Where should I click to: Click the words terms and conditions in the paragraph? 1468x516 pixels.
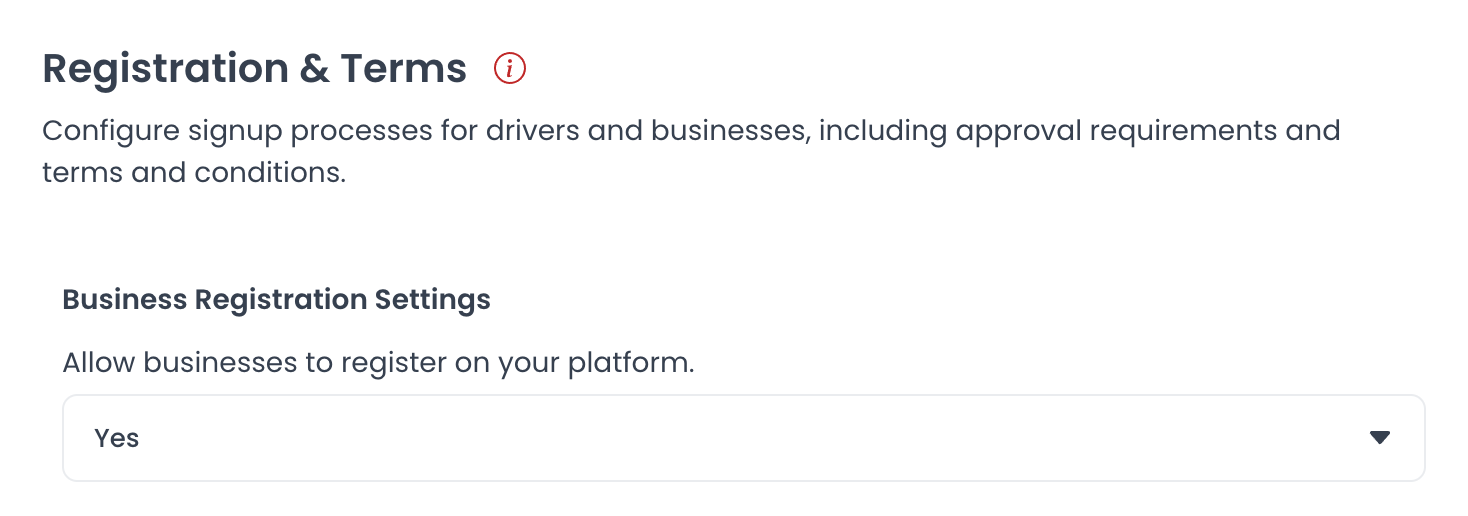(x=194, y=173)
